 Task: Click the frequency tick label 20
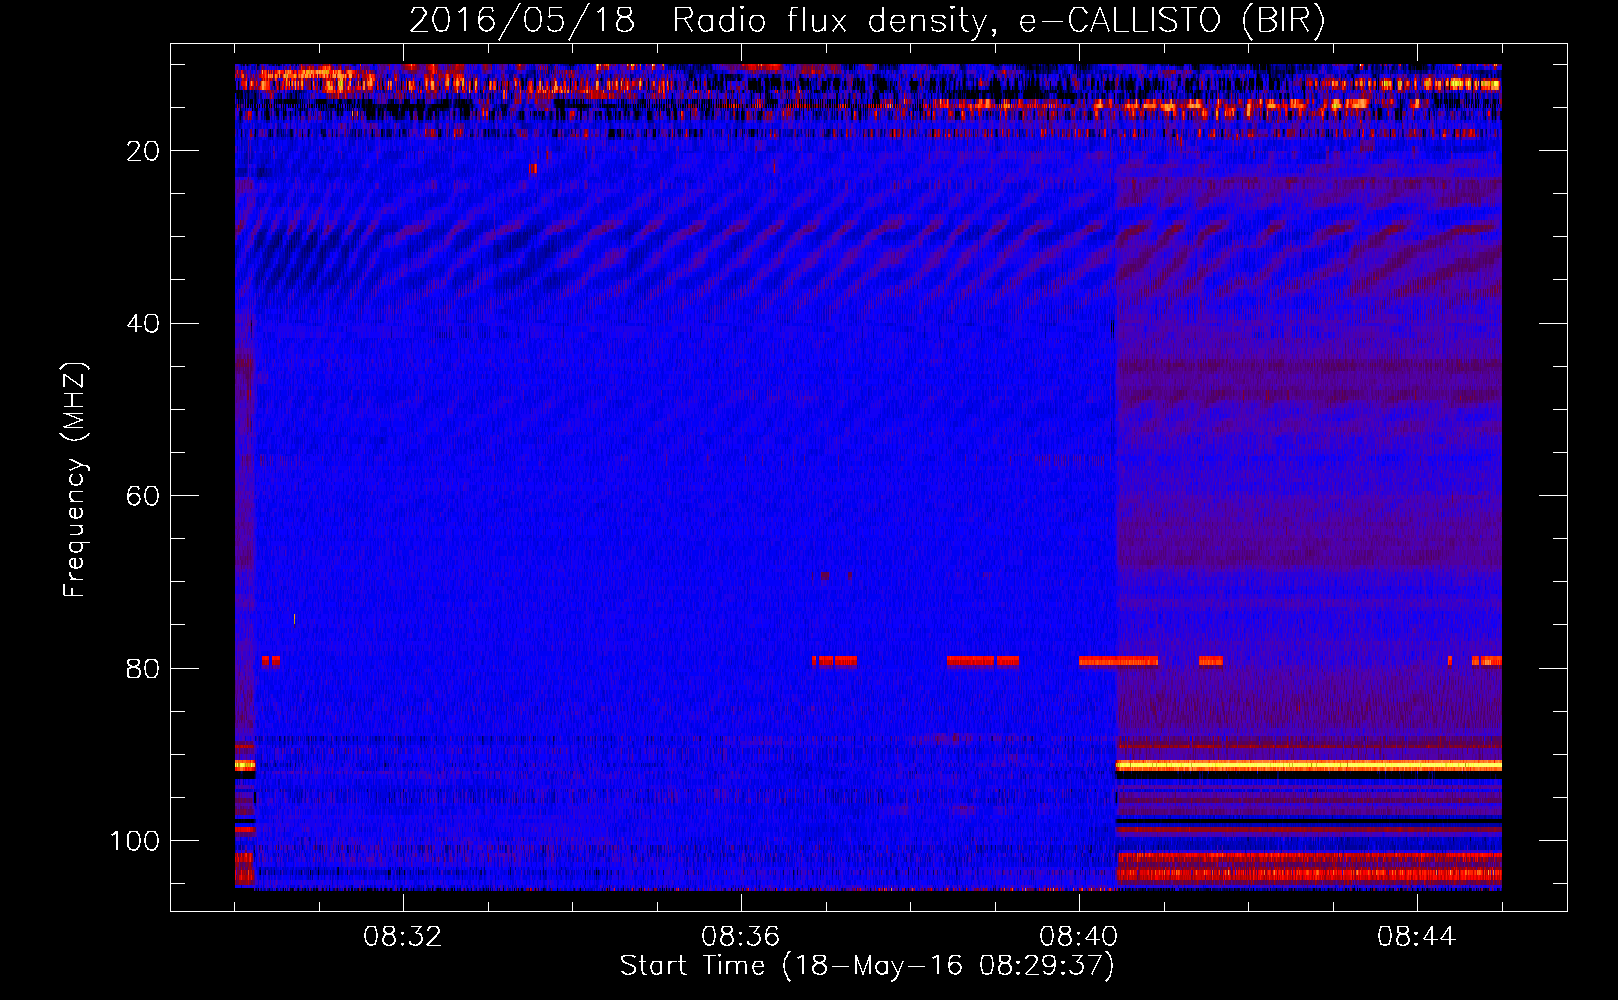click(x=143, y=151)
